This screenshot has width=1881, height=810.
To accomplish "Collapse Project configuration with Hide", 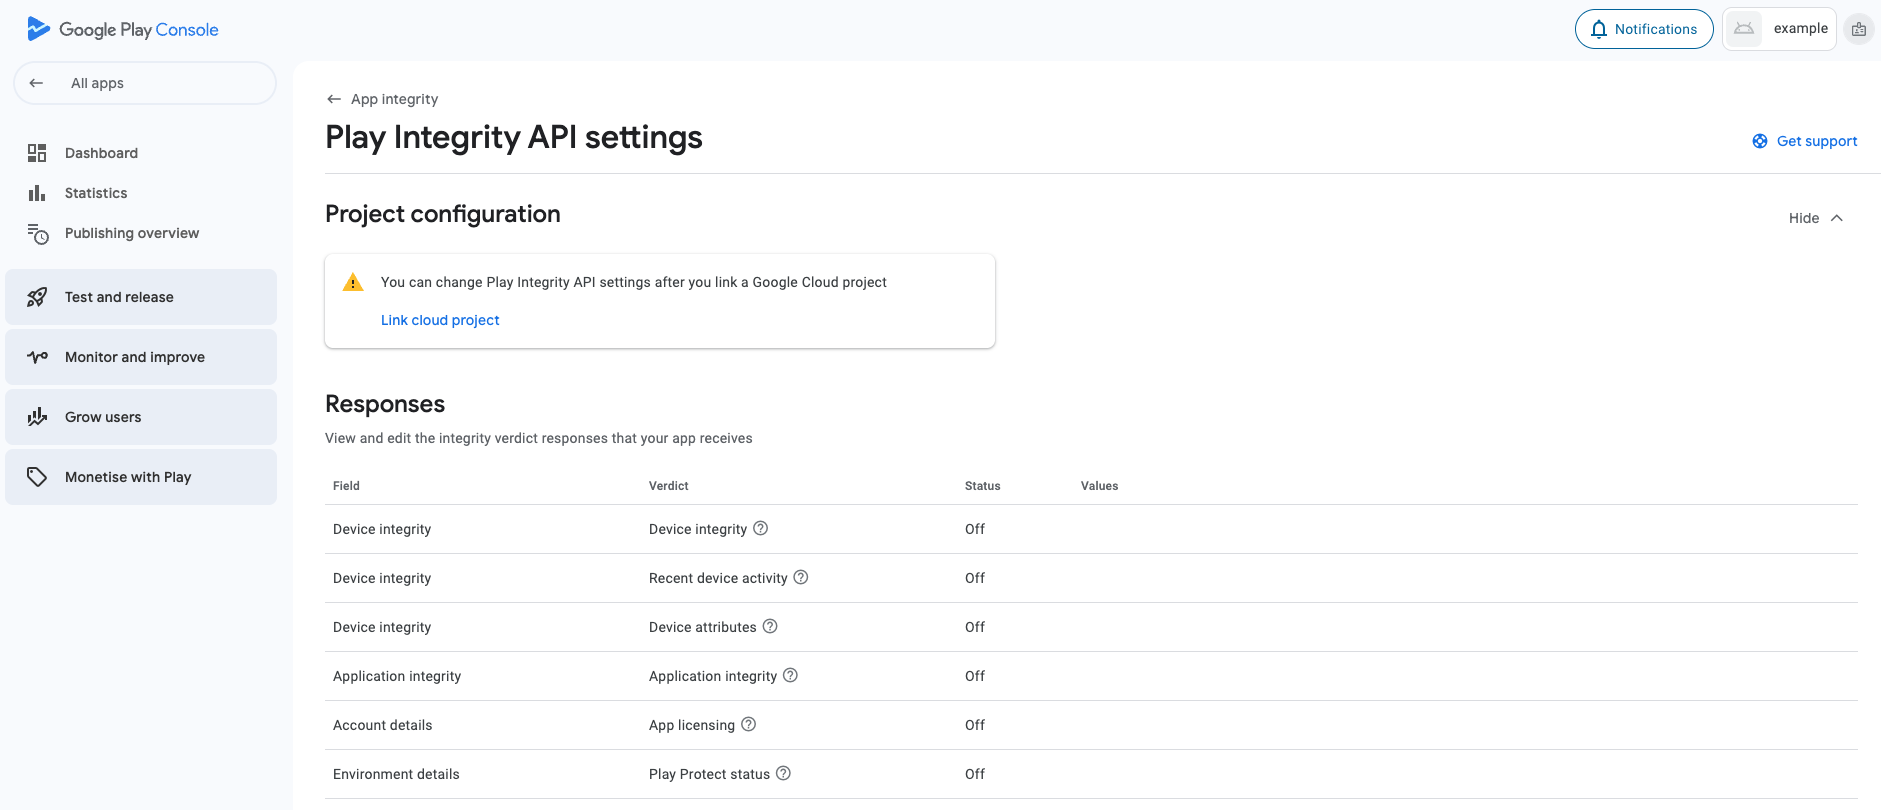I will click(x=1815, y=218).
